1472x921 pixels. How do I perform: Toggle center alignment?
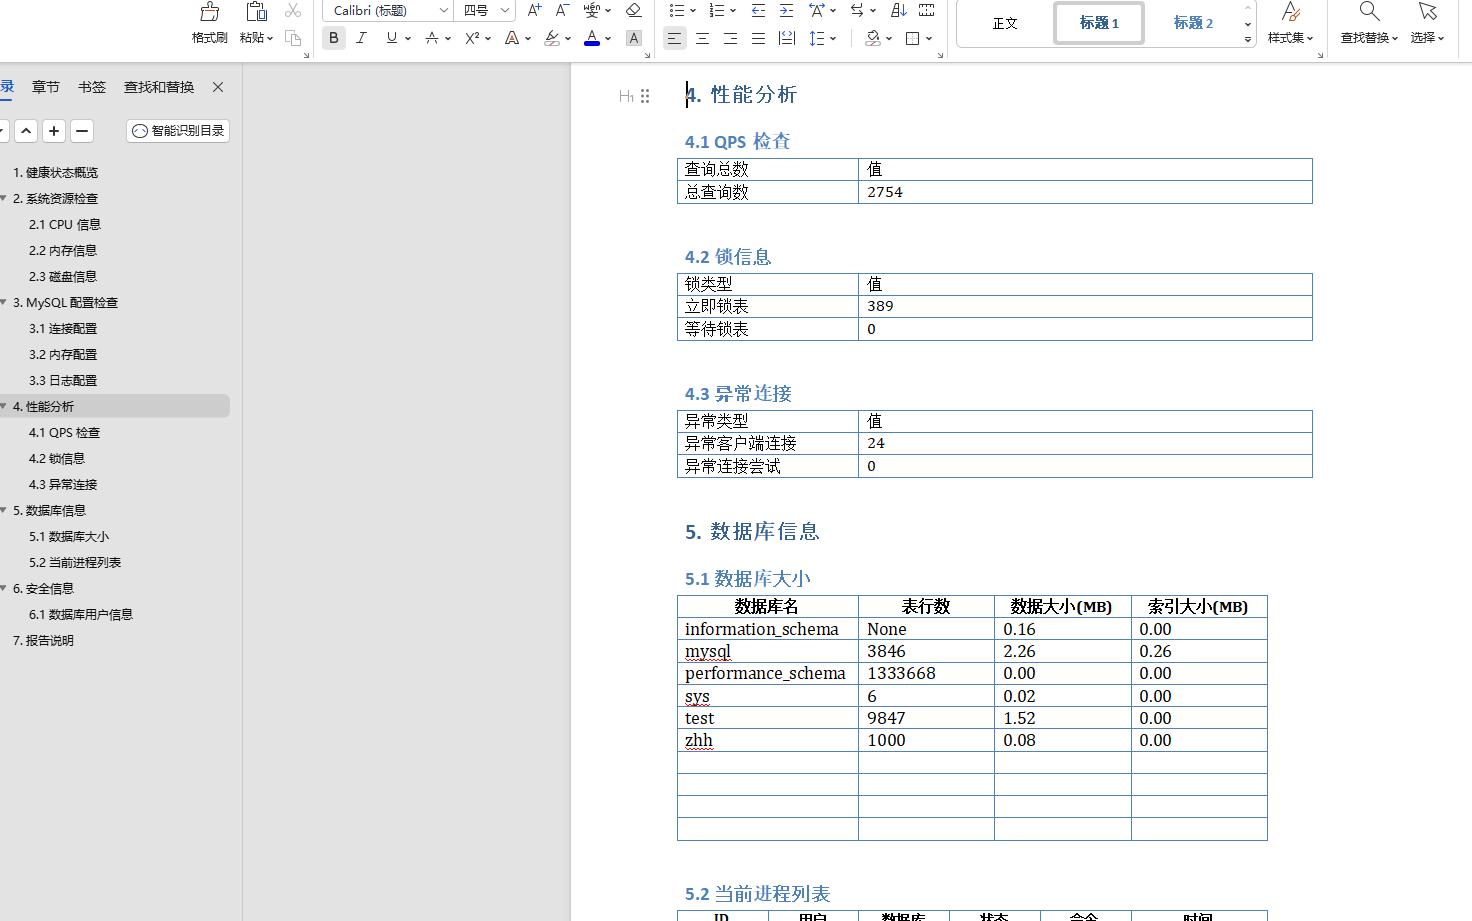[703, 38]
